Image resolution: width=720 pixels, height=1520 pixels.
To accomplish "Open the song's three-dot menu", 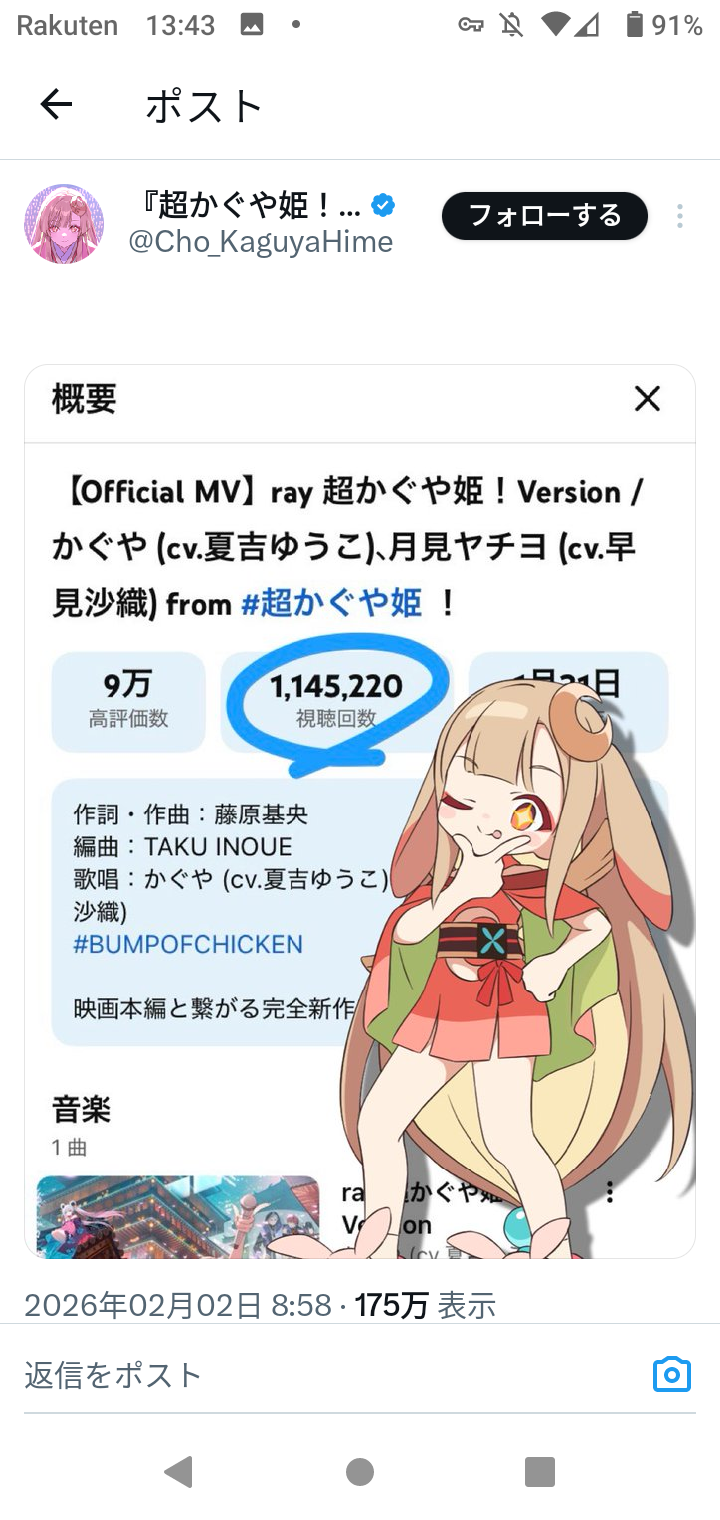I will point(609,1193).
